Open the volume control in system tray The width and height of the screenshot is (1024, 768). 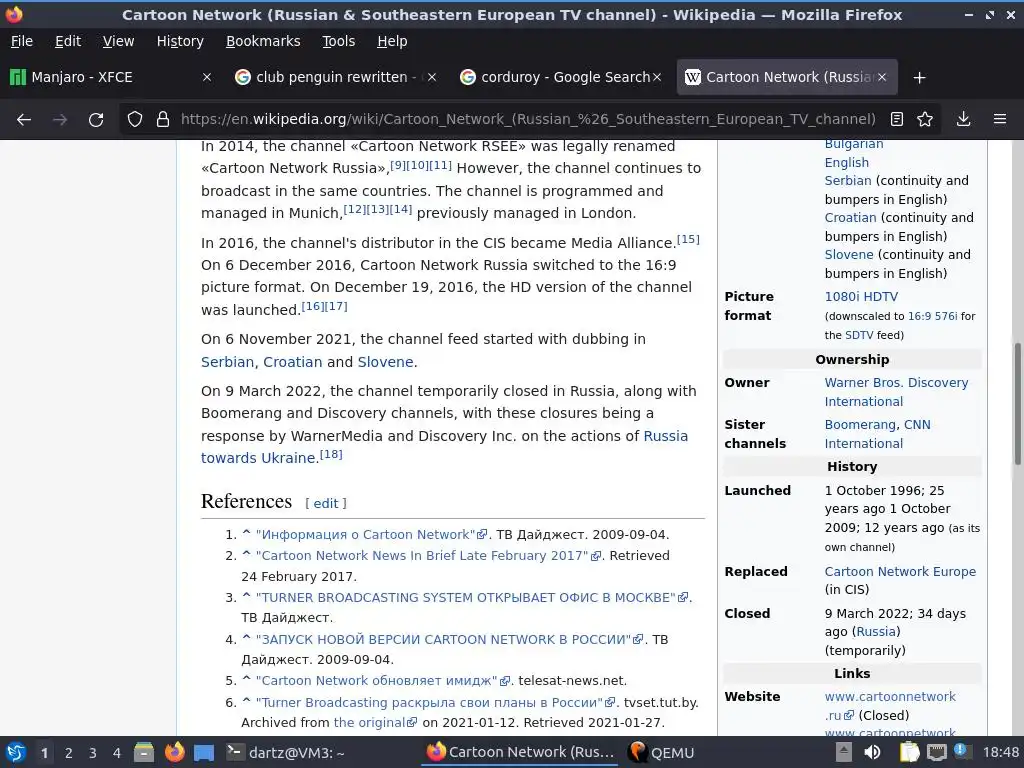pyautogui.click(x=872, y=752)
